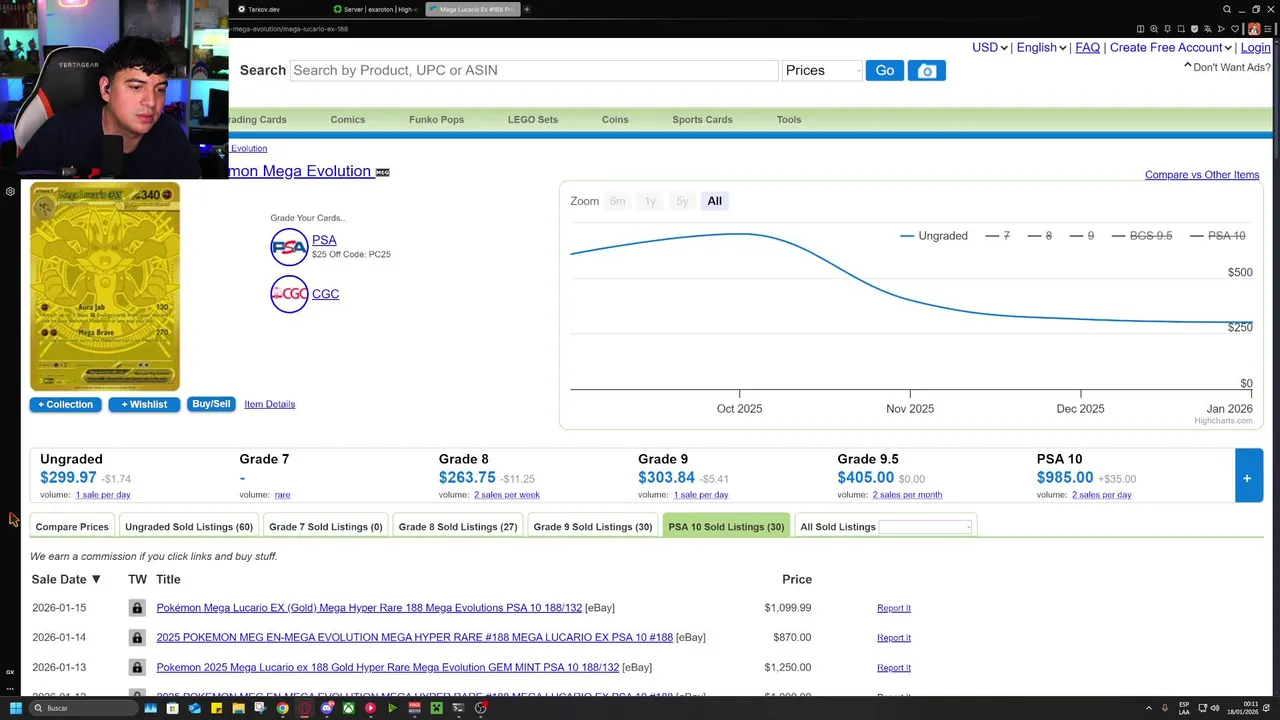
Task: Open Opera GX from the taskbar
Action: (x=305, y=708)
